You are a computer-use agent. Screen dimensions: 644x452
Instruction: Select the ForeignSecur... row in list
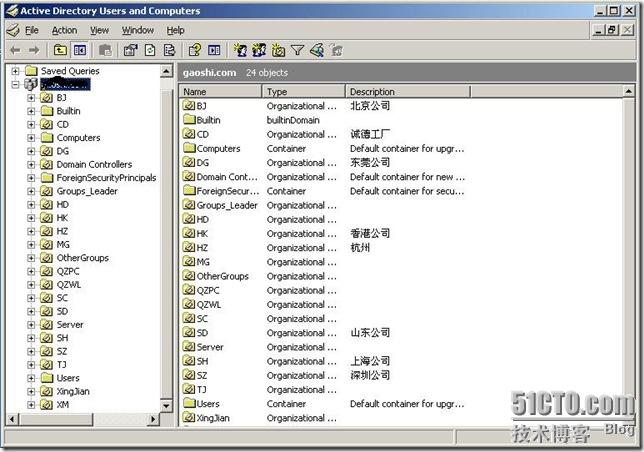click(x=228, y=191)
